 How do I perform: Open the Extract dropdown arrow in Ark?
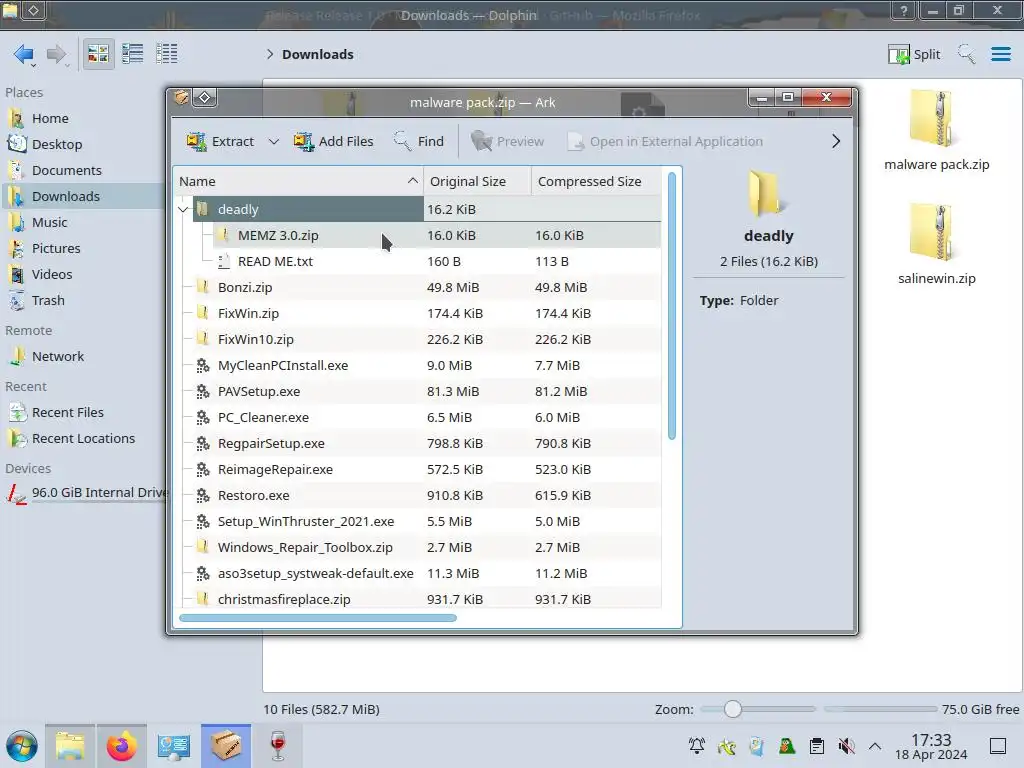(x=274, y=141)
